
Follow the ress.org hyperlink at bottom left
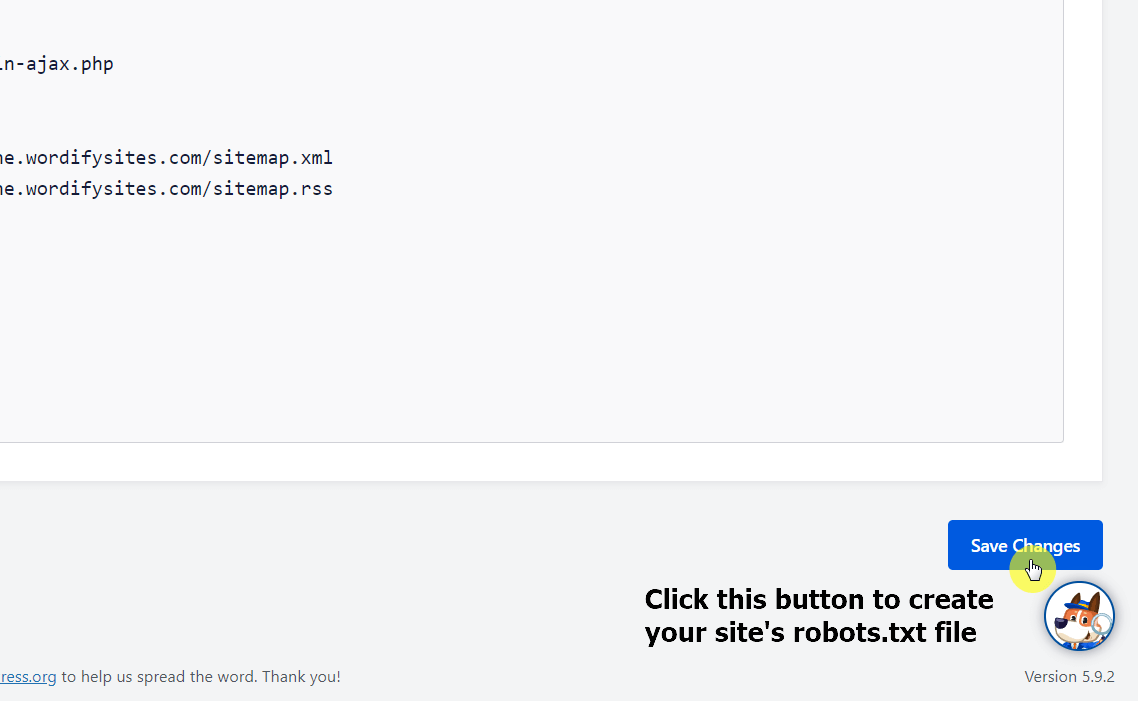(28, 676)
